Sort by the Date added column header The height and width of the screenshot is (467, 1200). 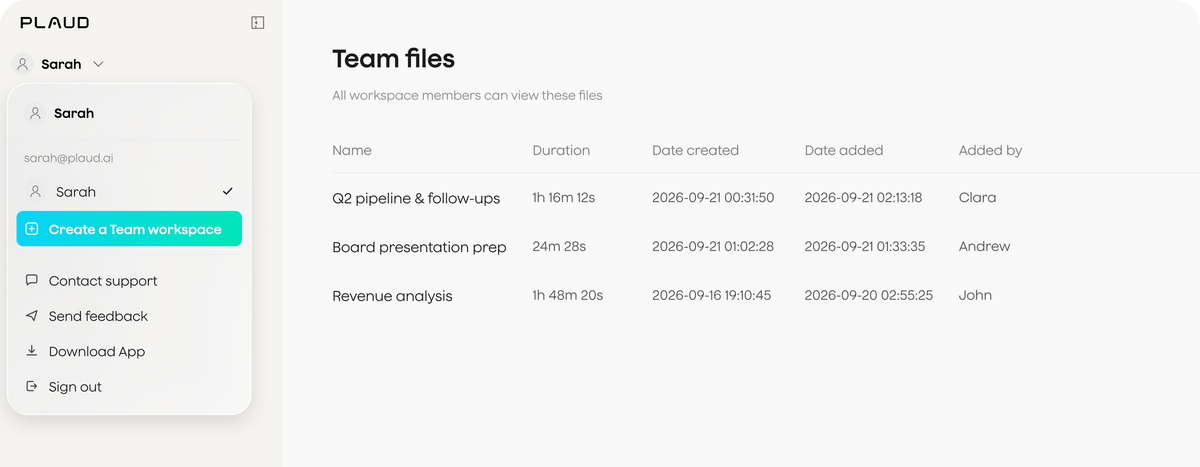[x=844, y=150]
